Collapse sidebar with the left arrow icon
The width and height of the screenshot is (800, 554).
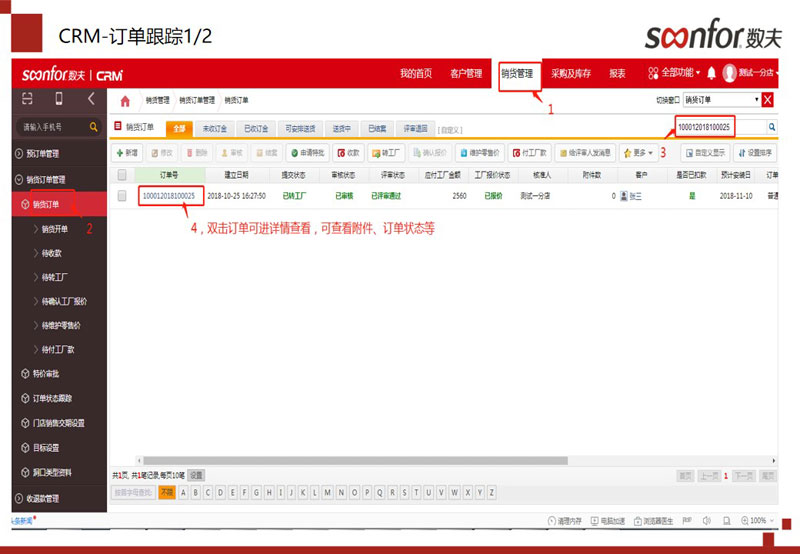(x=92, y=99)
